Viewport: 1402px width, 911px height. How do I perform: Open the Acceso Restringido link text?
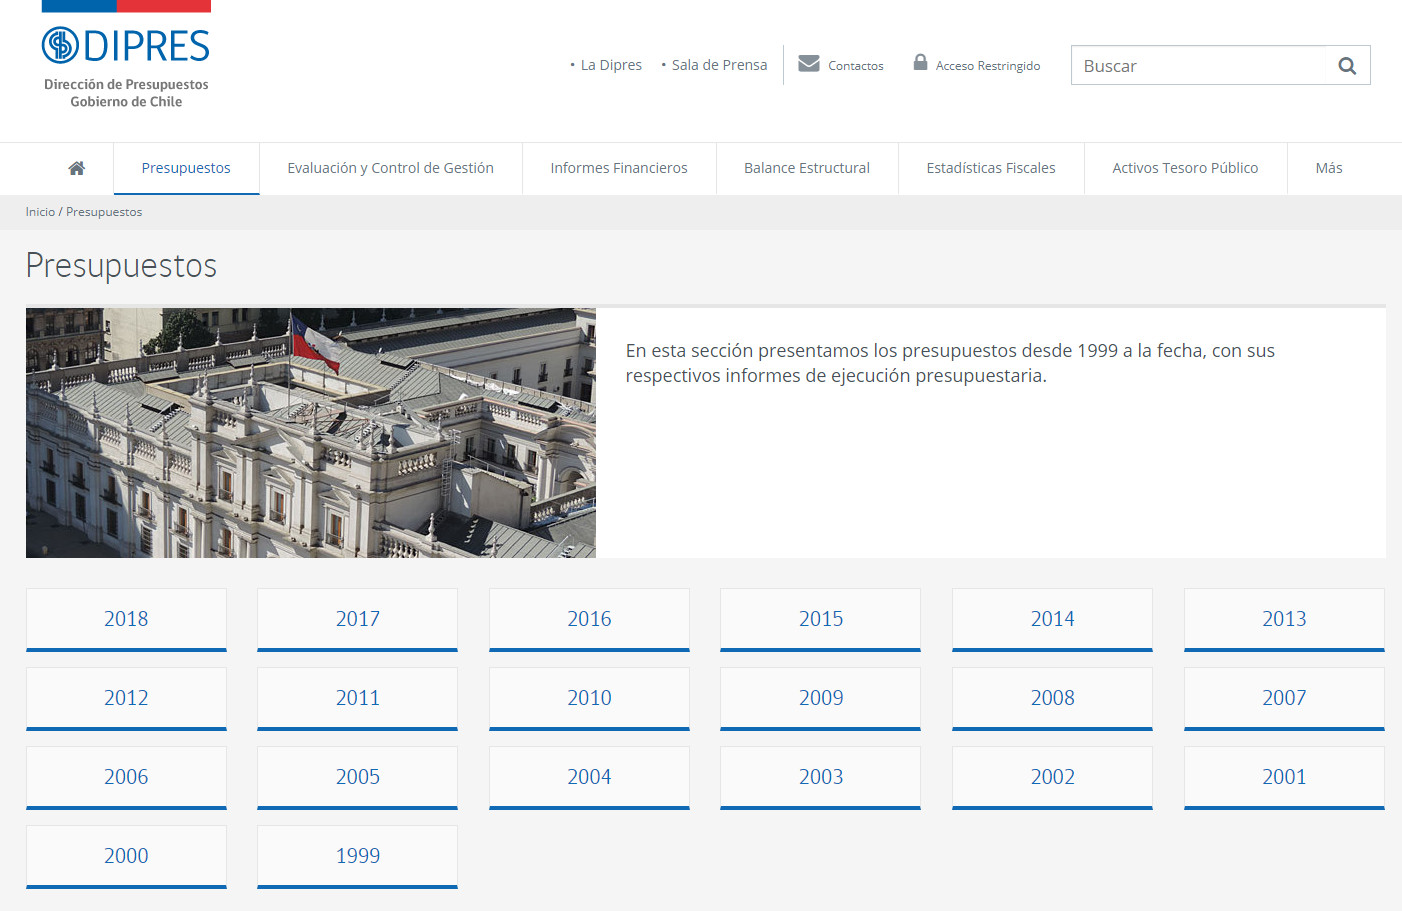click(988, 66)
